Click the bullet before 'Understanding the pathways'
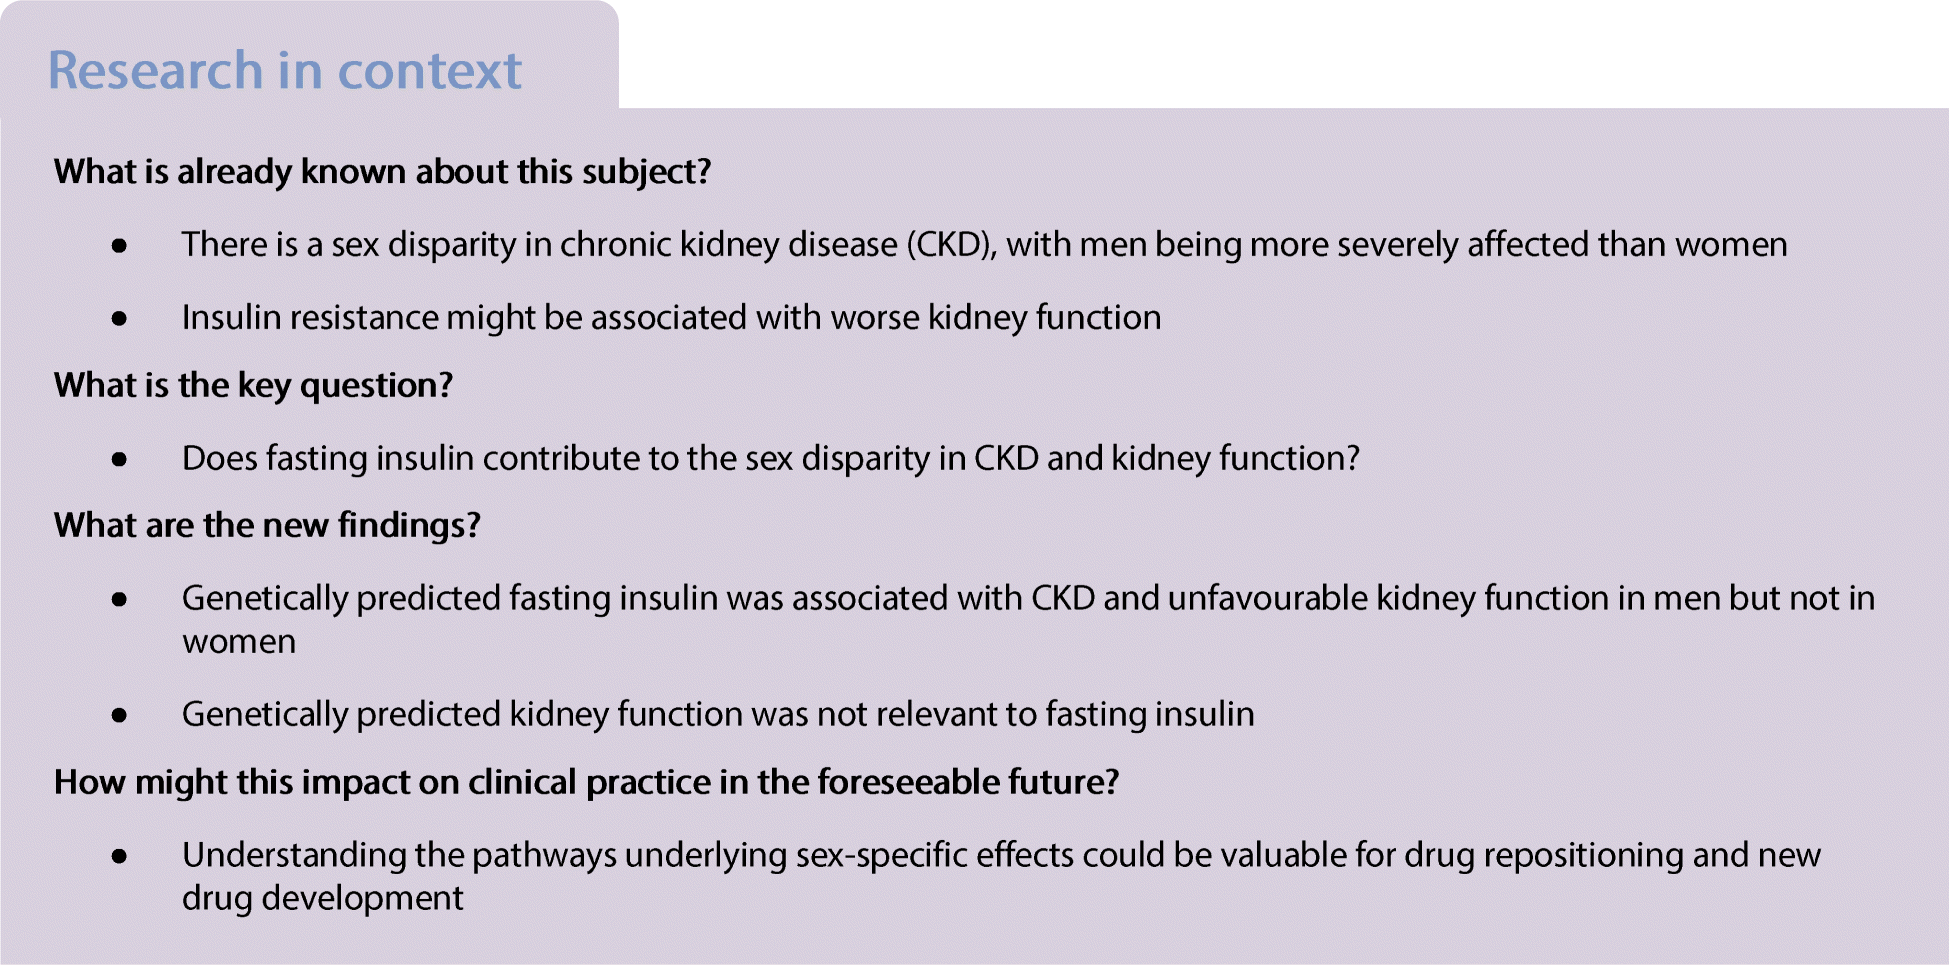Screen dimensions: 1949x965 pyautogui.click(x=120, y=857)
